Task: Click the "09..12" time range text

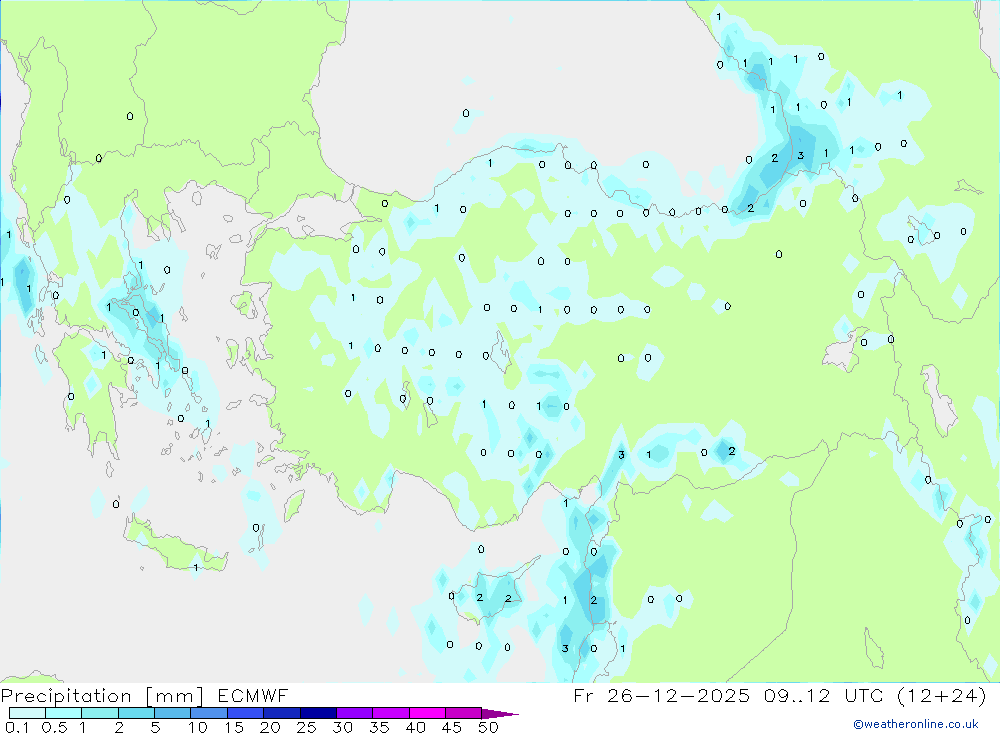Action: coord(797,695)
